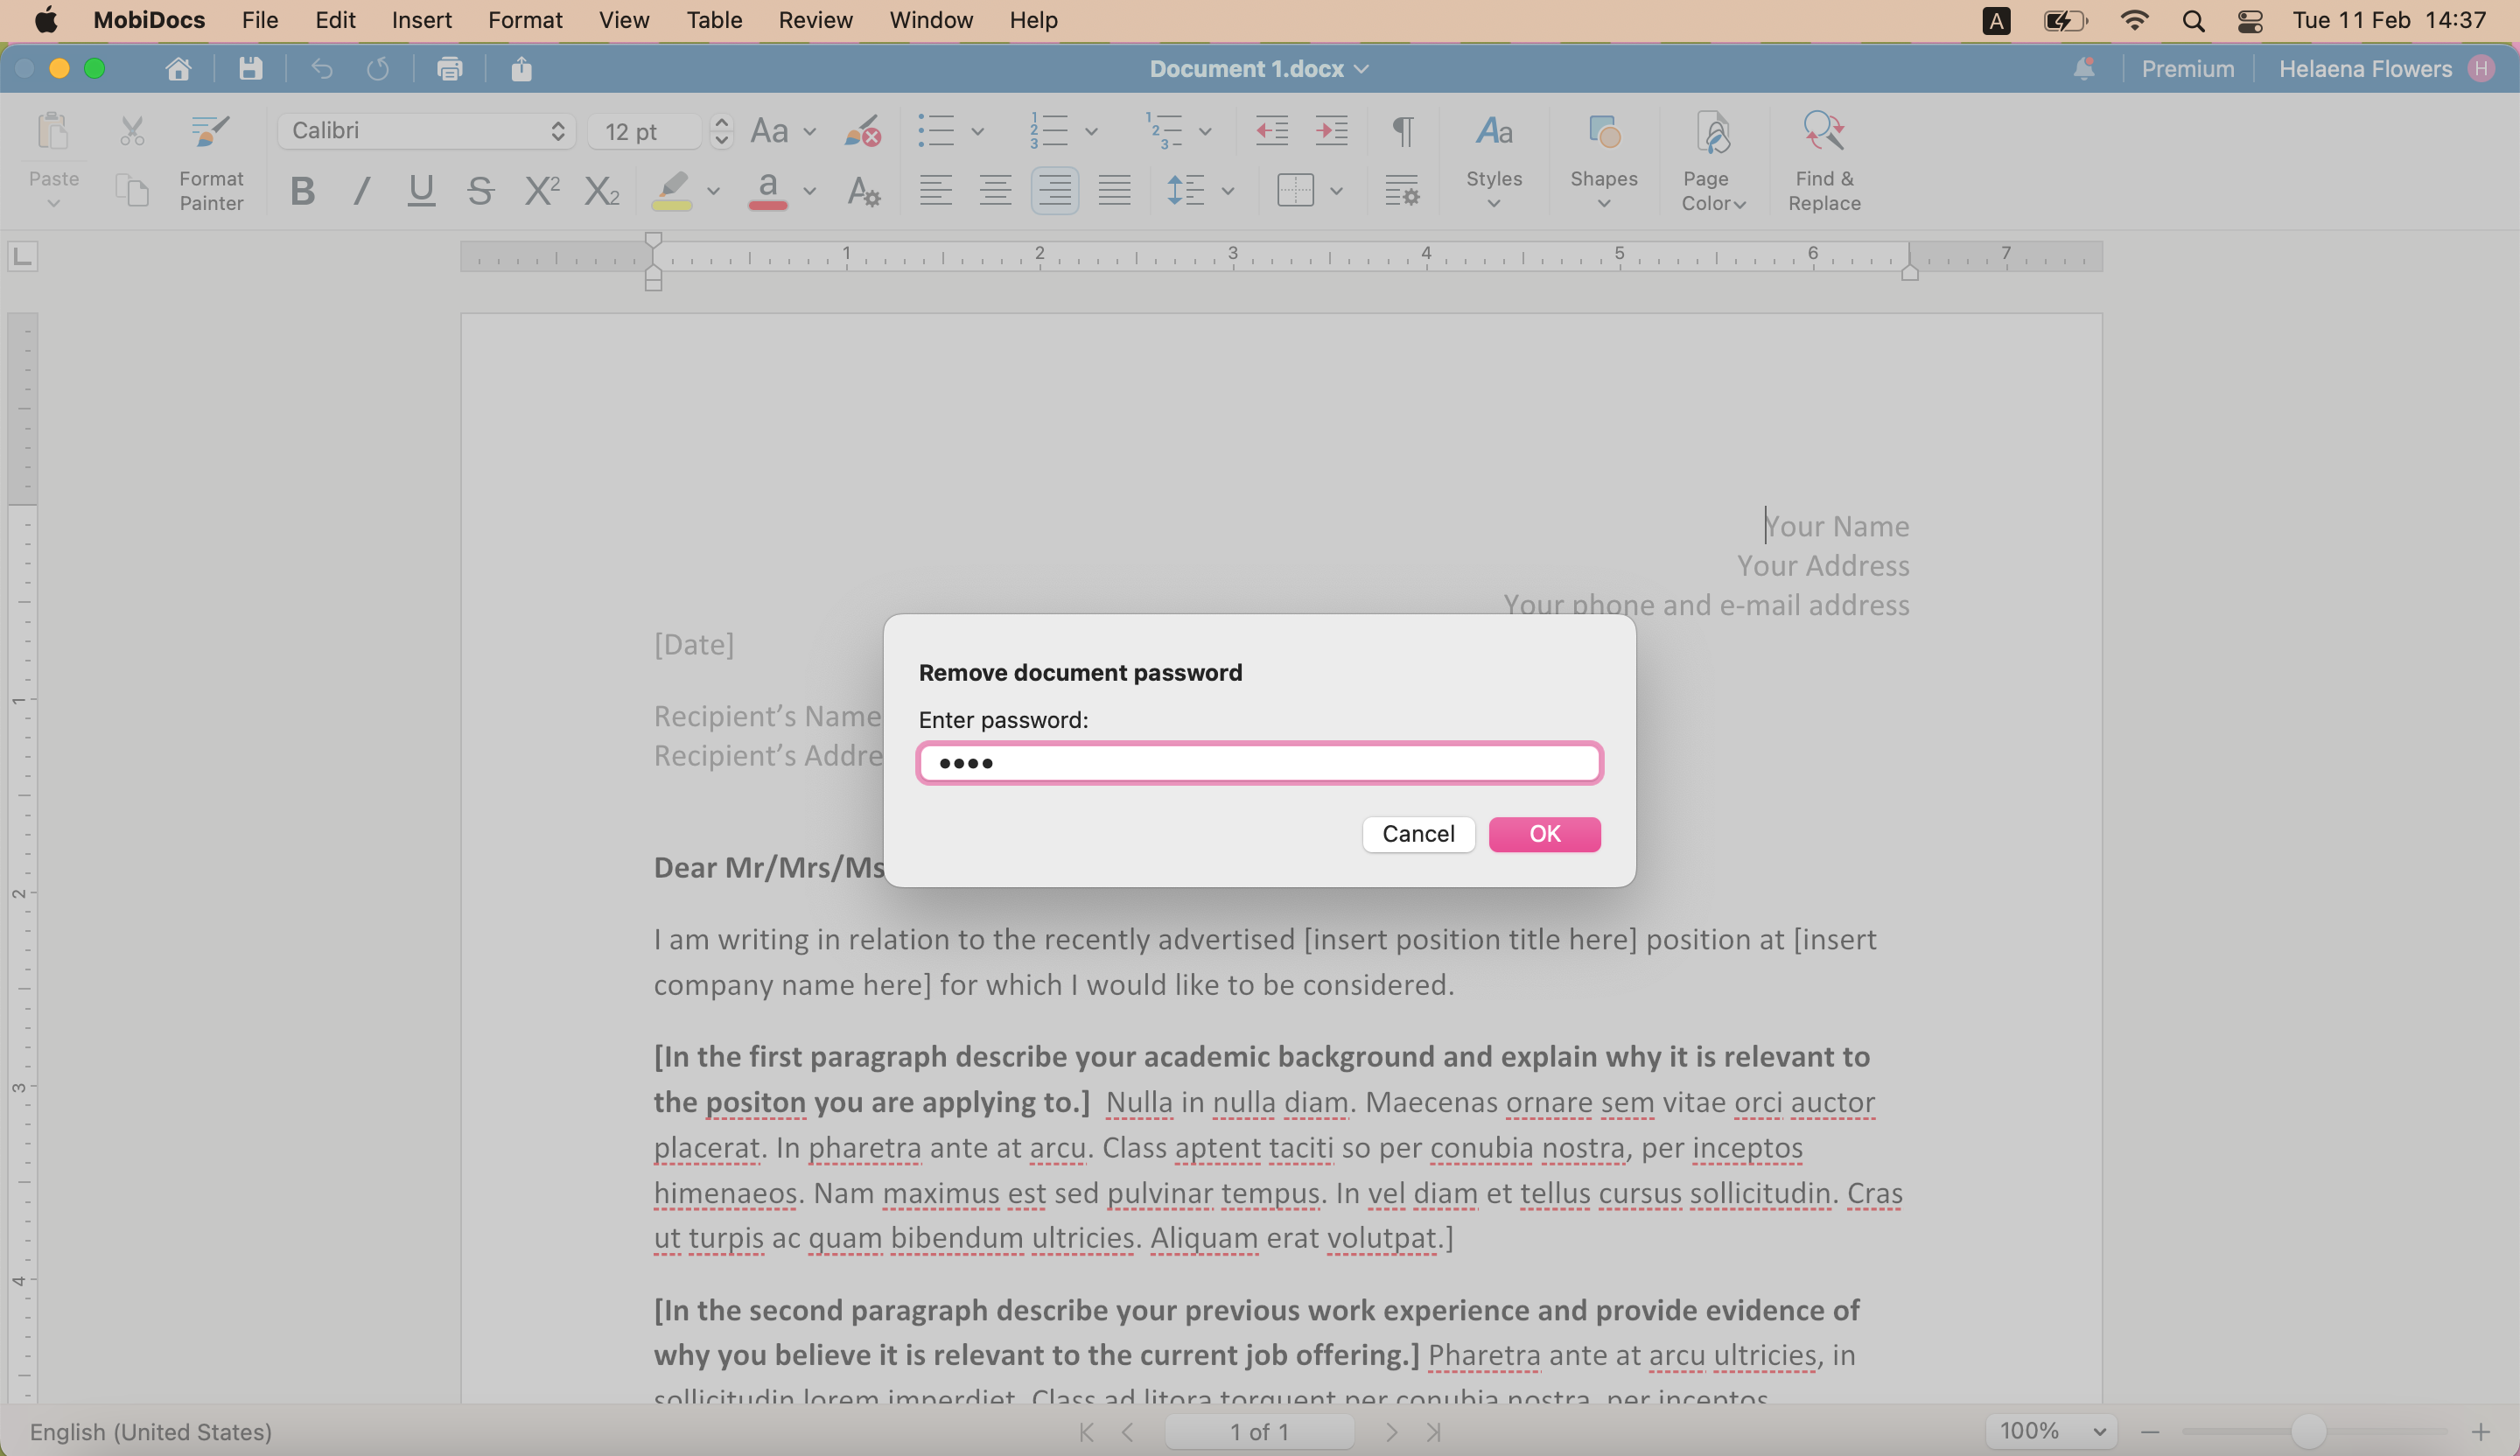
Task: Click Document 1.docx title dropdown
Action: [x=1259, y=69]
